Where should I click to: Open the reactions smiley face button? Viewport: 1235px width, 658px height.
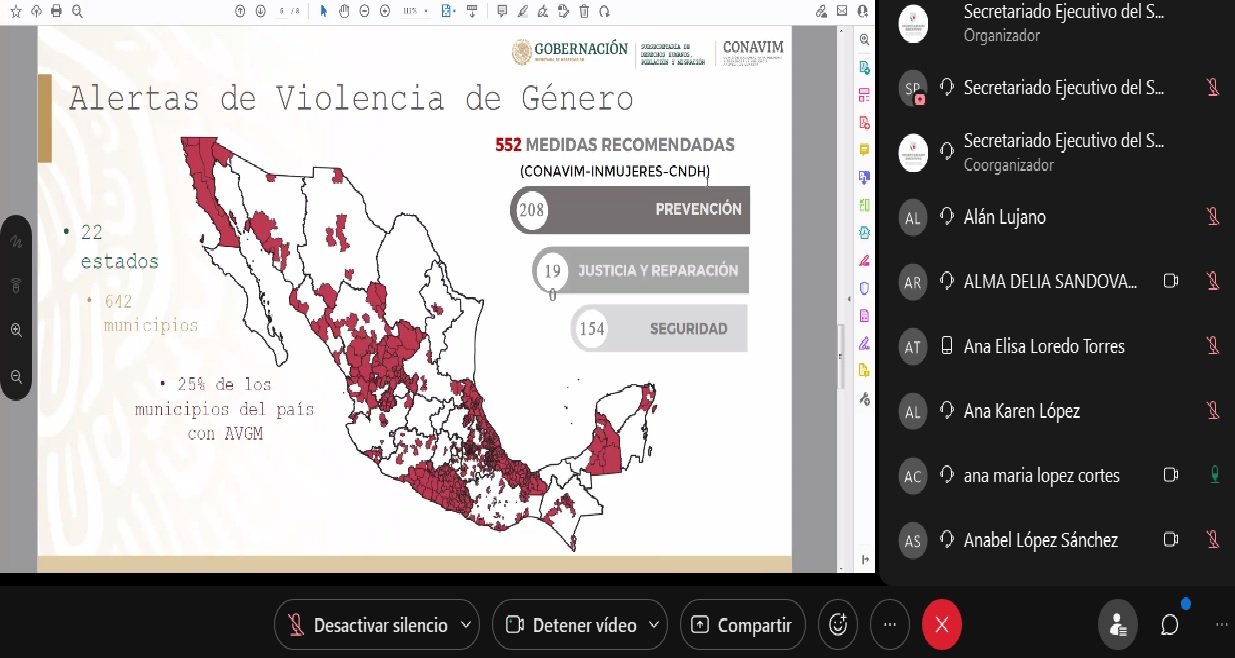(838, 625)
